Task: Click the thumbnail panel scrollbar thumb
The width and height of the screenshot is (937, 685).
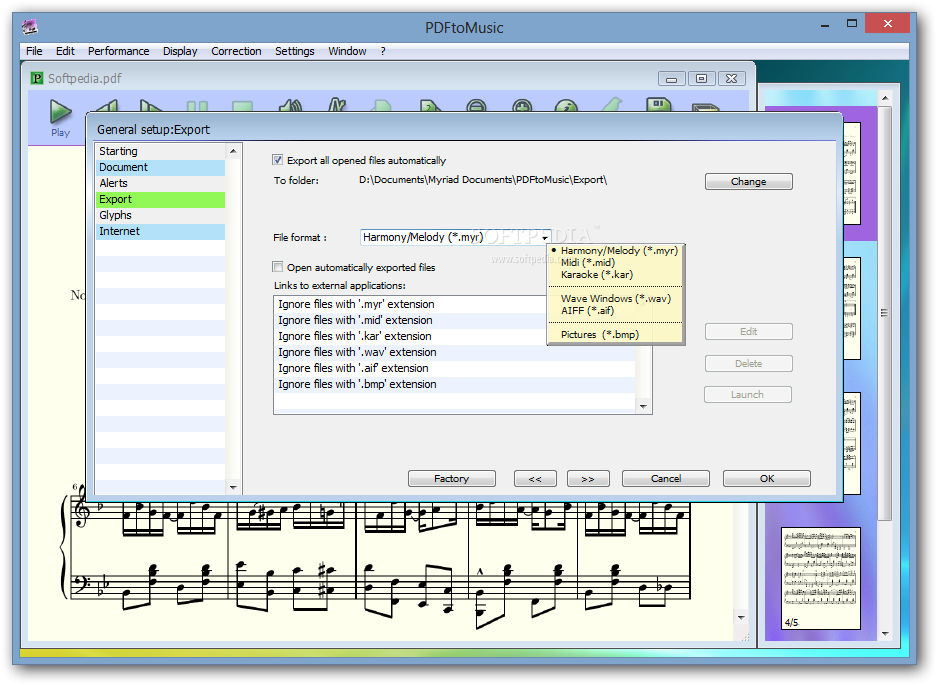Action: (x=884, y=313)
